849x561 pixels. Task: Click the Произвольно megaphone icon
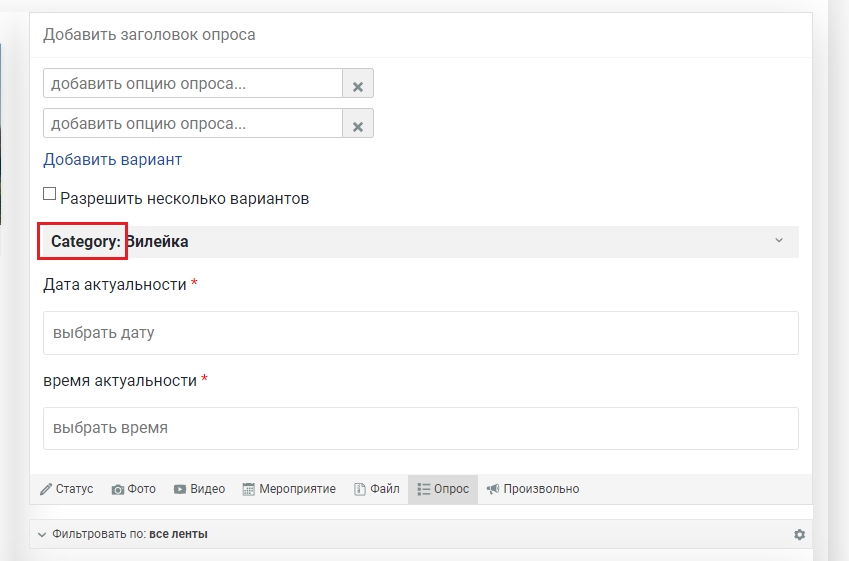click(493, 490)
